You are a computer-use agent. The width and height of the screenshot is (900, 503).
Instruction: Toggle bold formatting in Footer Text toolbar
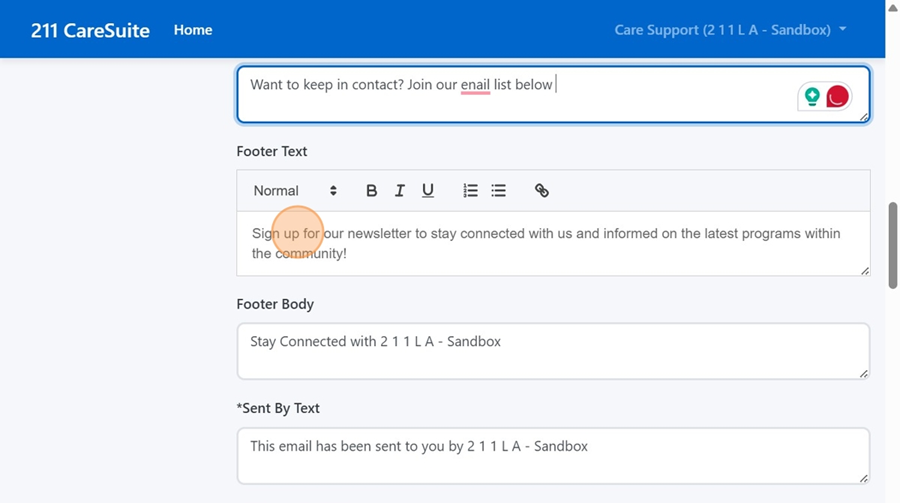(x=371, y=191)
